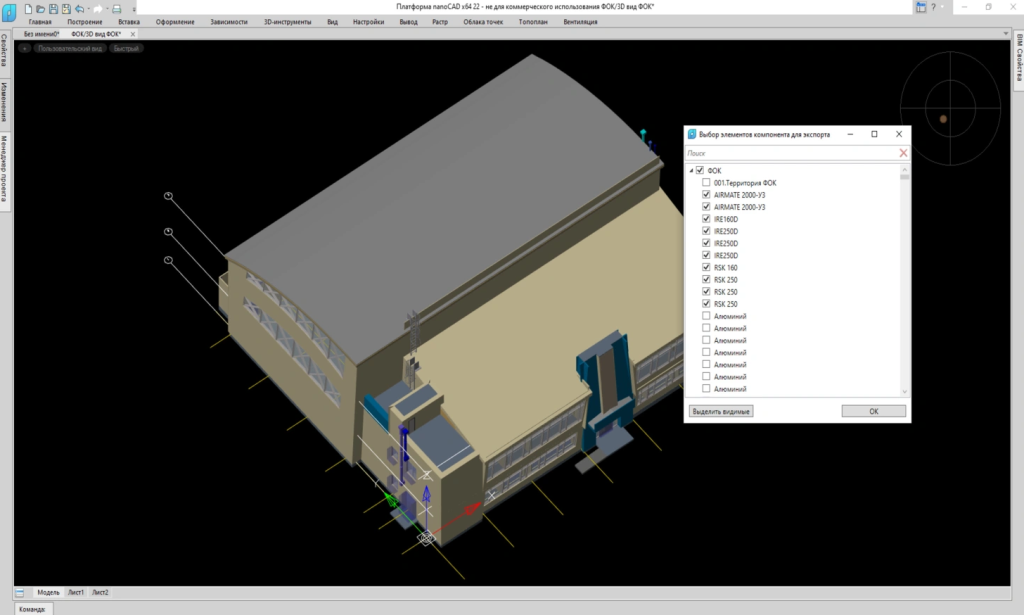This screenshot has height=615, width=1024.
Task: Collapse the ФОК tree node
Action: point(690,171)
